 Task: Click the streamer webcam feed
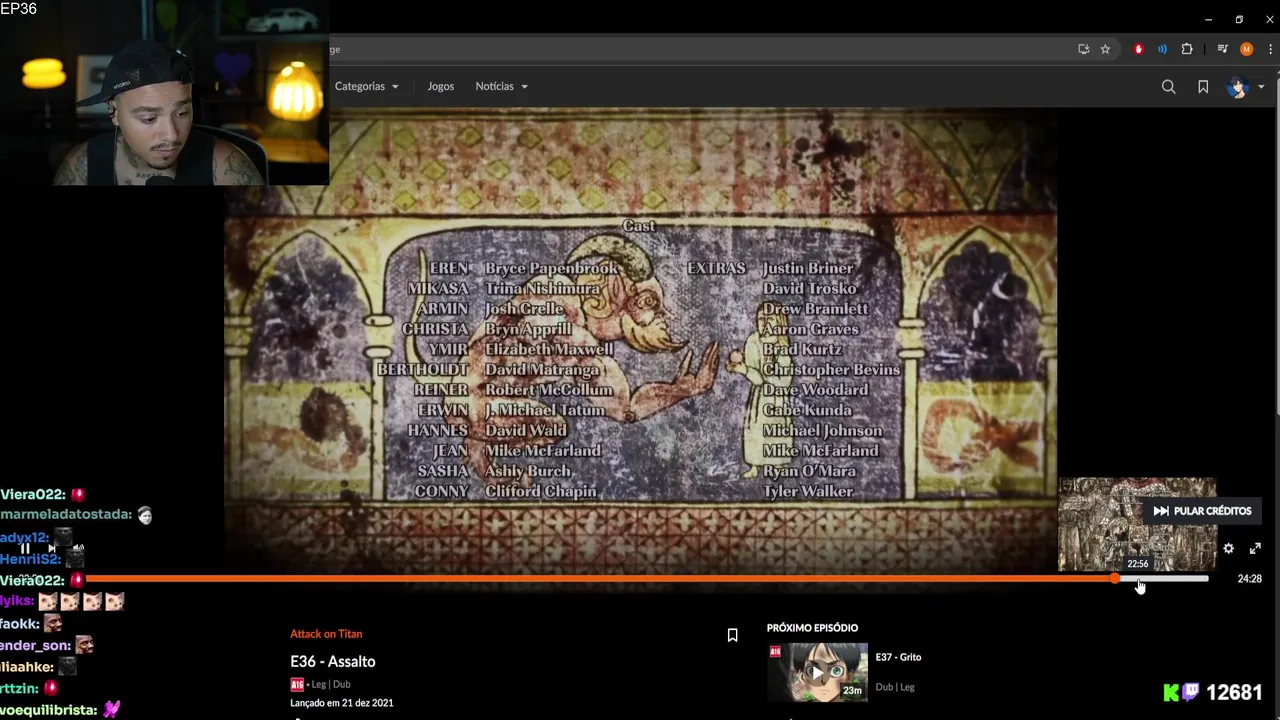(165, 93)
